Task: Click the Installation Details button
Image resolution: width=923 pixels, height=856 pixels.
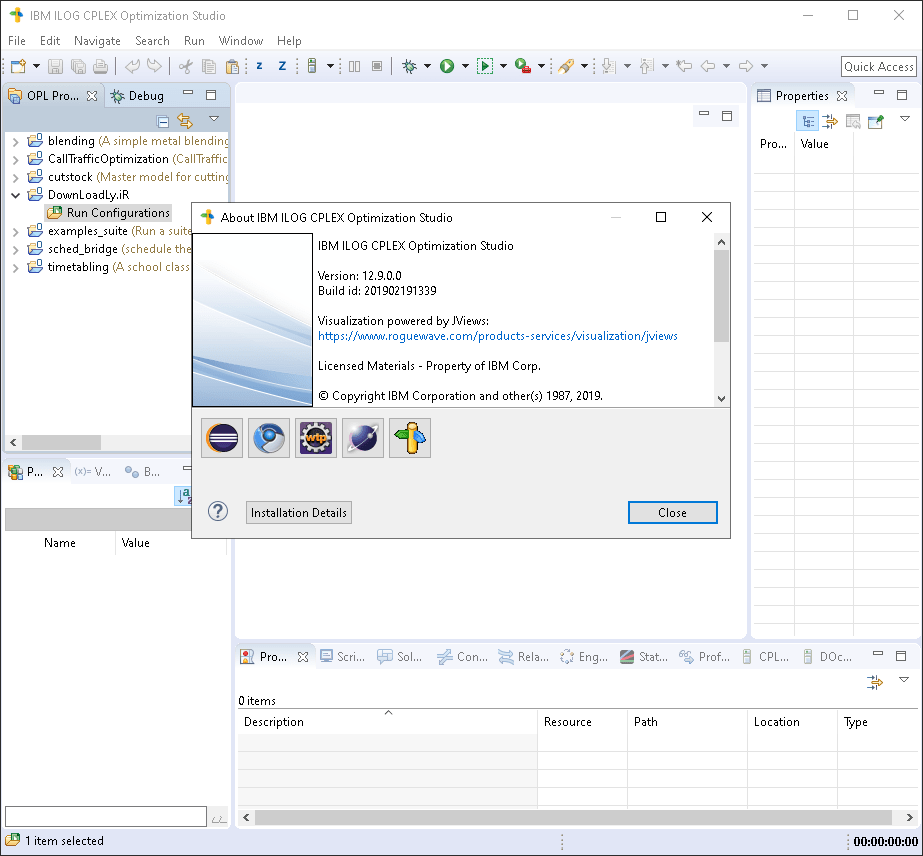Action: click(298, 512)
